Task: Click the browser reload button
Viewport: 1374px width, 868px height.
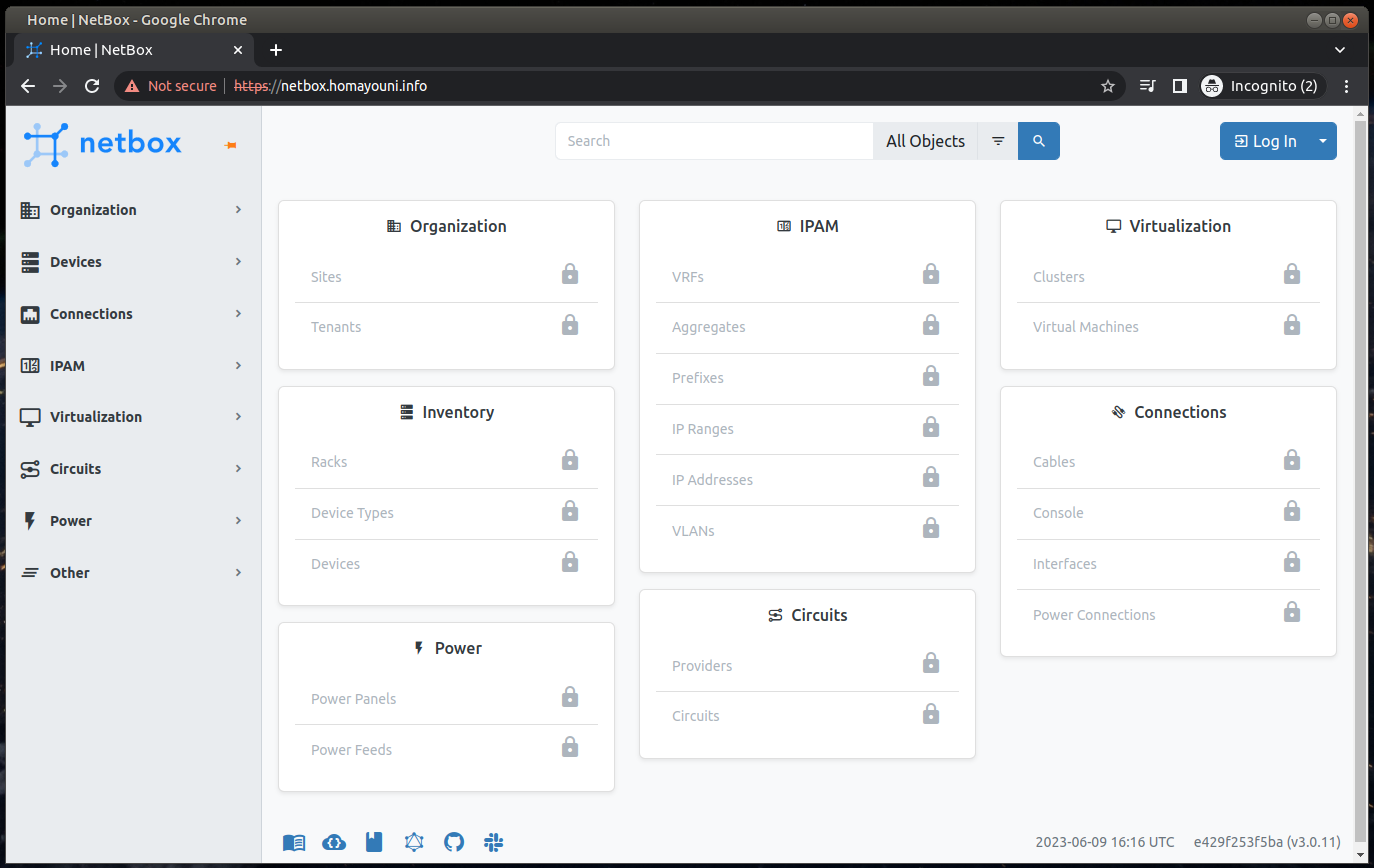Action: [92, 86]
